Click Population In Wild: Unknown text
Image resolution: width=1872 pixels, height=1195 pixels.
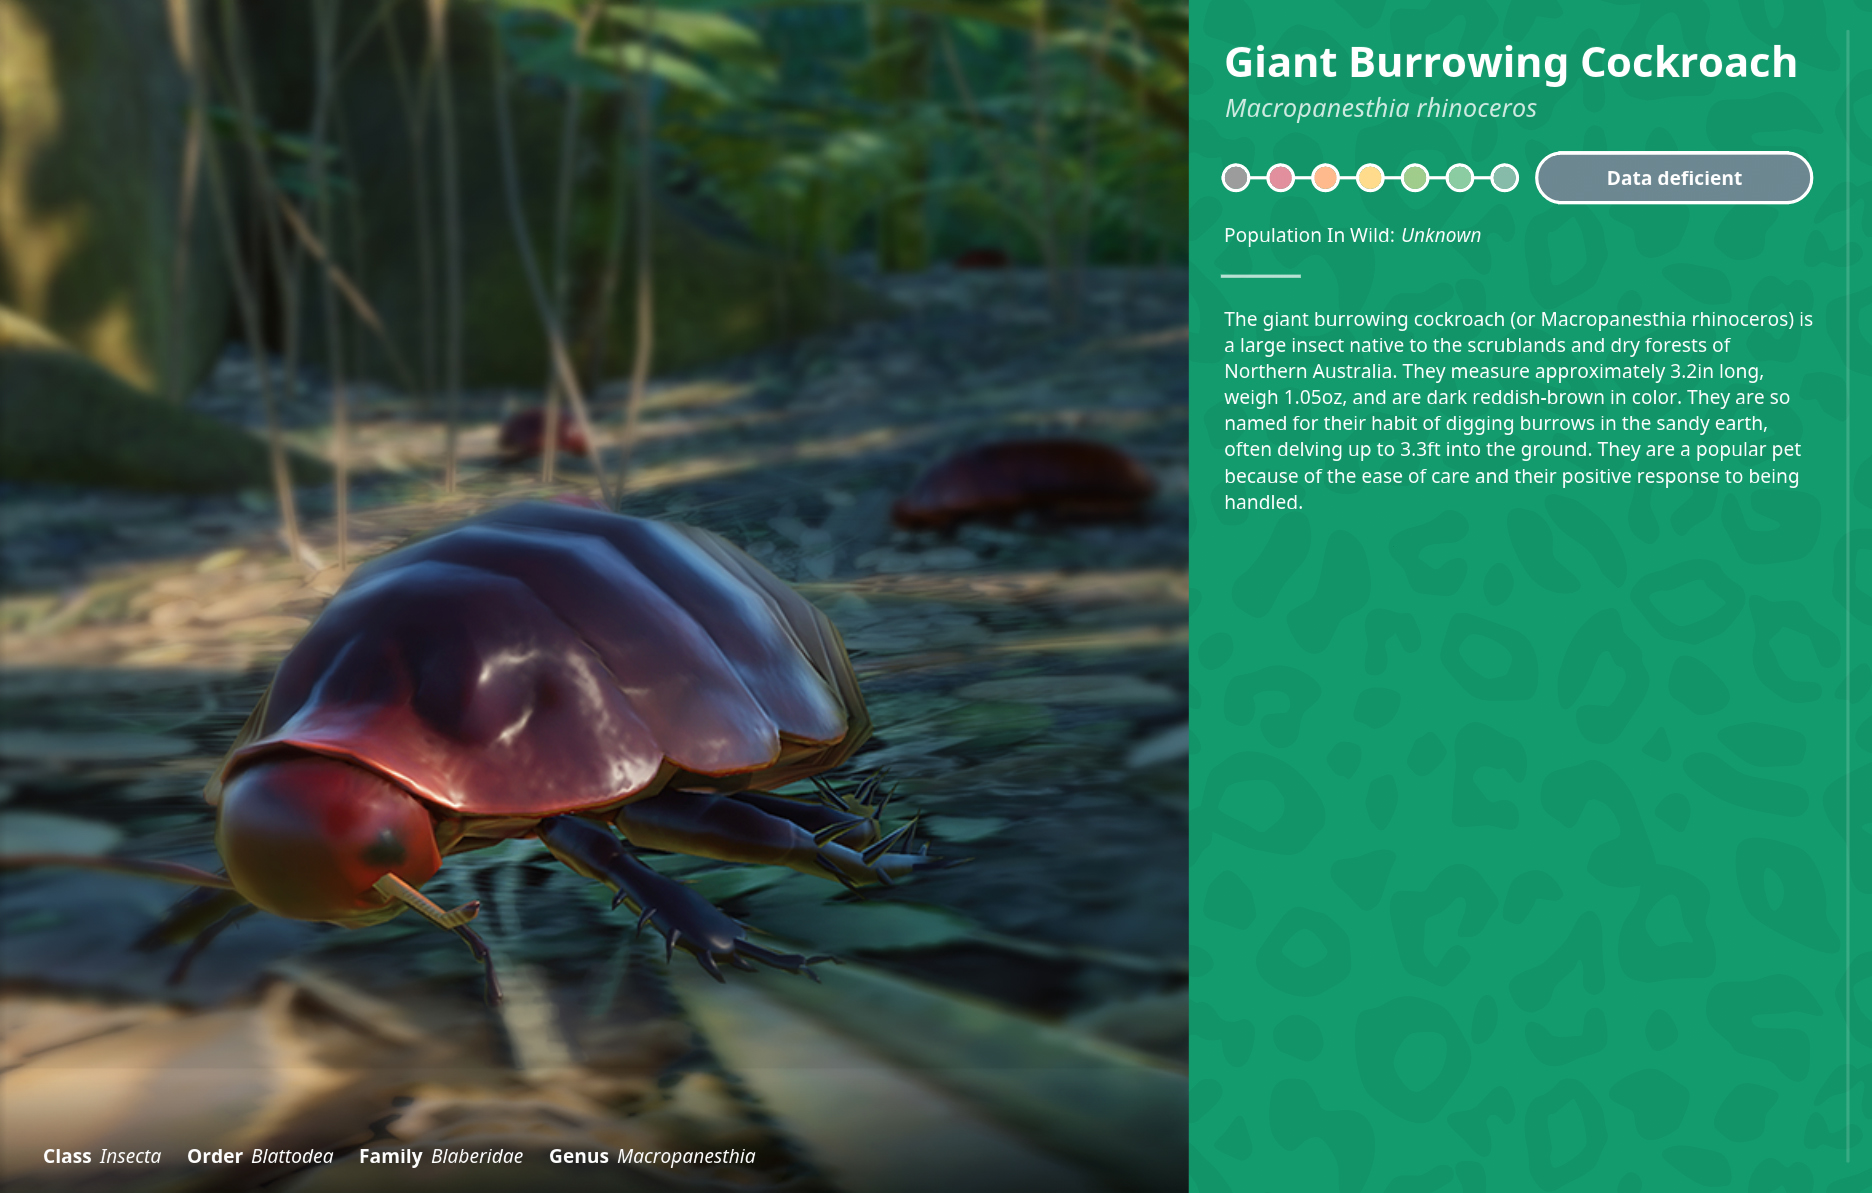coord(1352,235)
